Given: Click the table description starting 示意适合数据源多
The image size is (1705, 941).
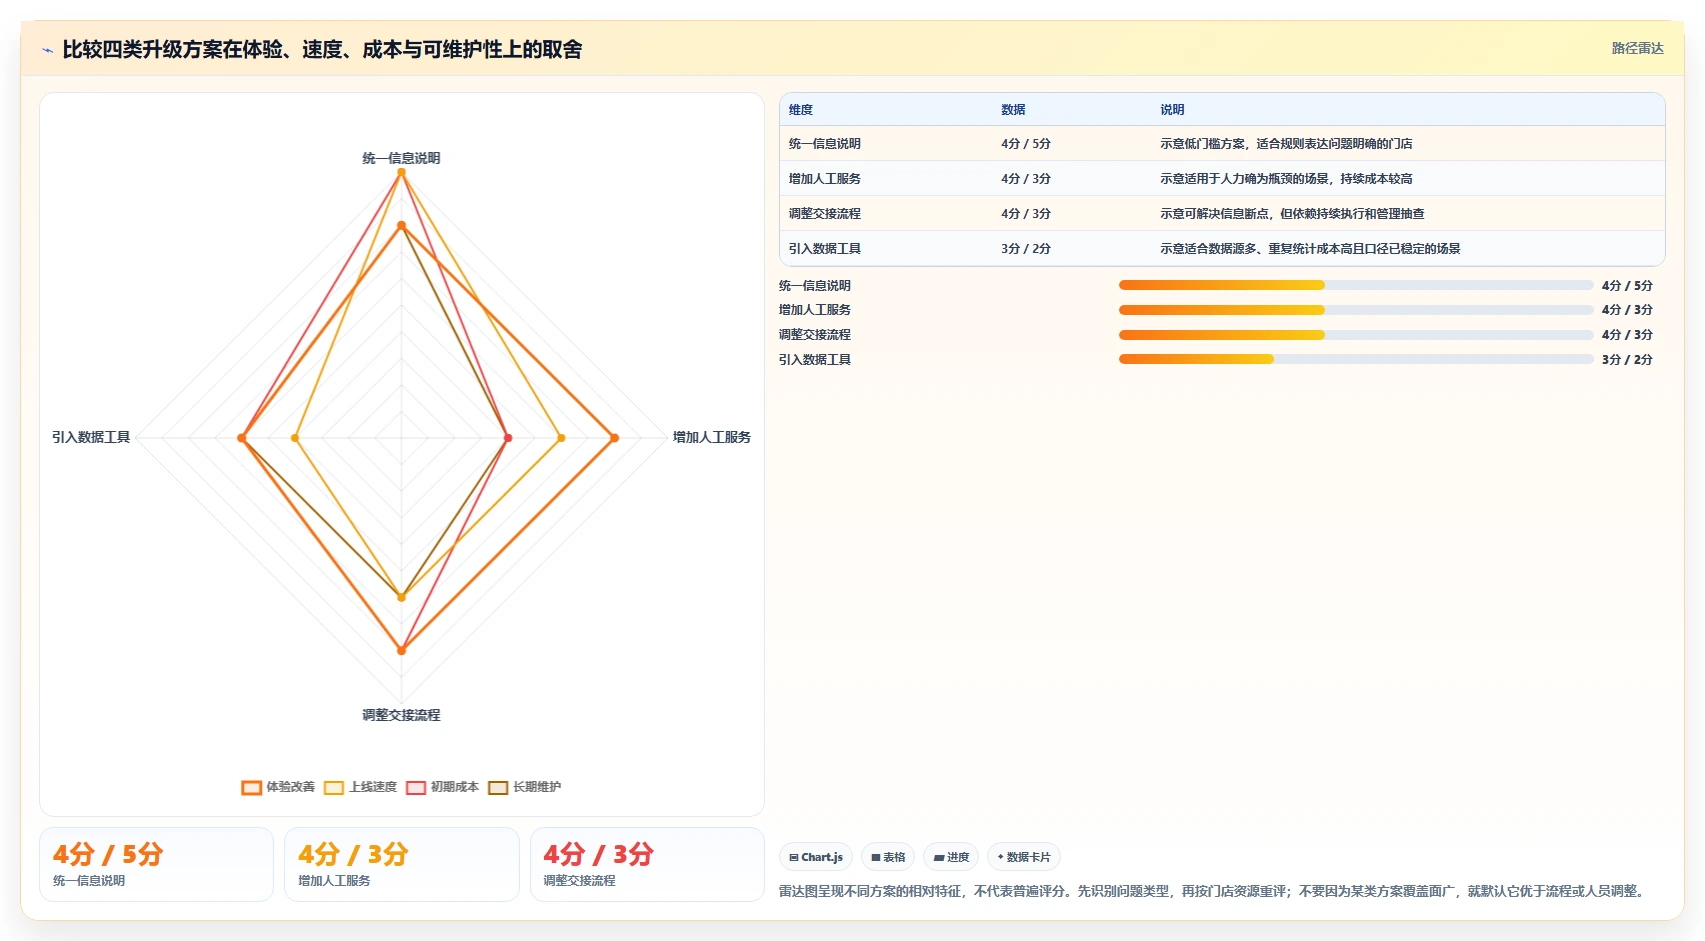Looking at the screenshot, I should (1310, 249).
